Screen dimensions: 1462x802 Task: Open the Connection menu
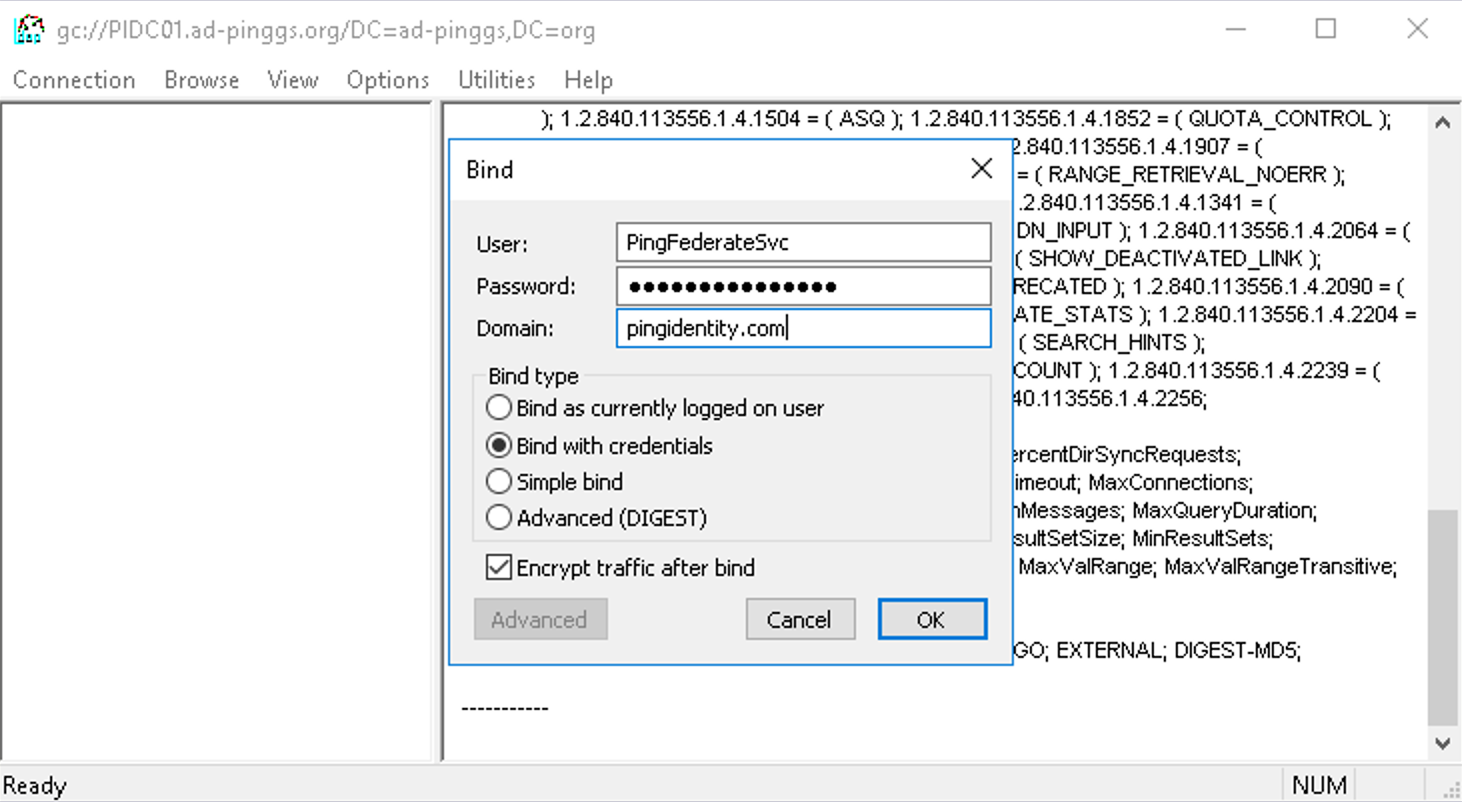point(74,80)
